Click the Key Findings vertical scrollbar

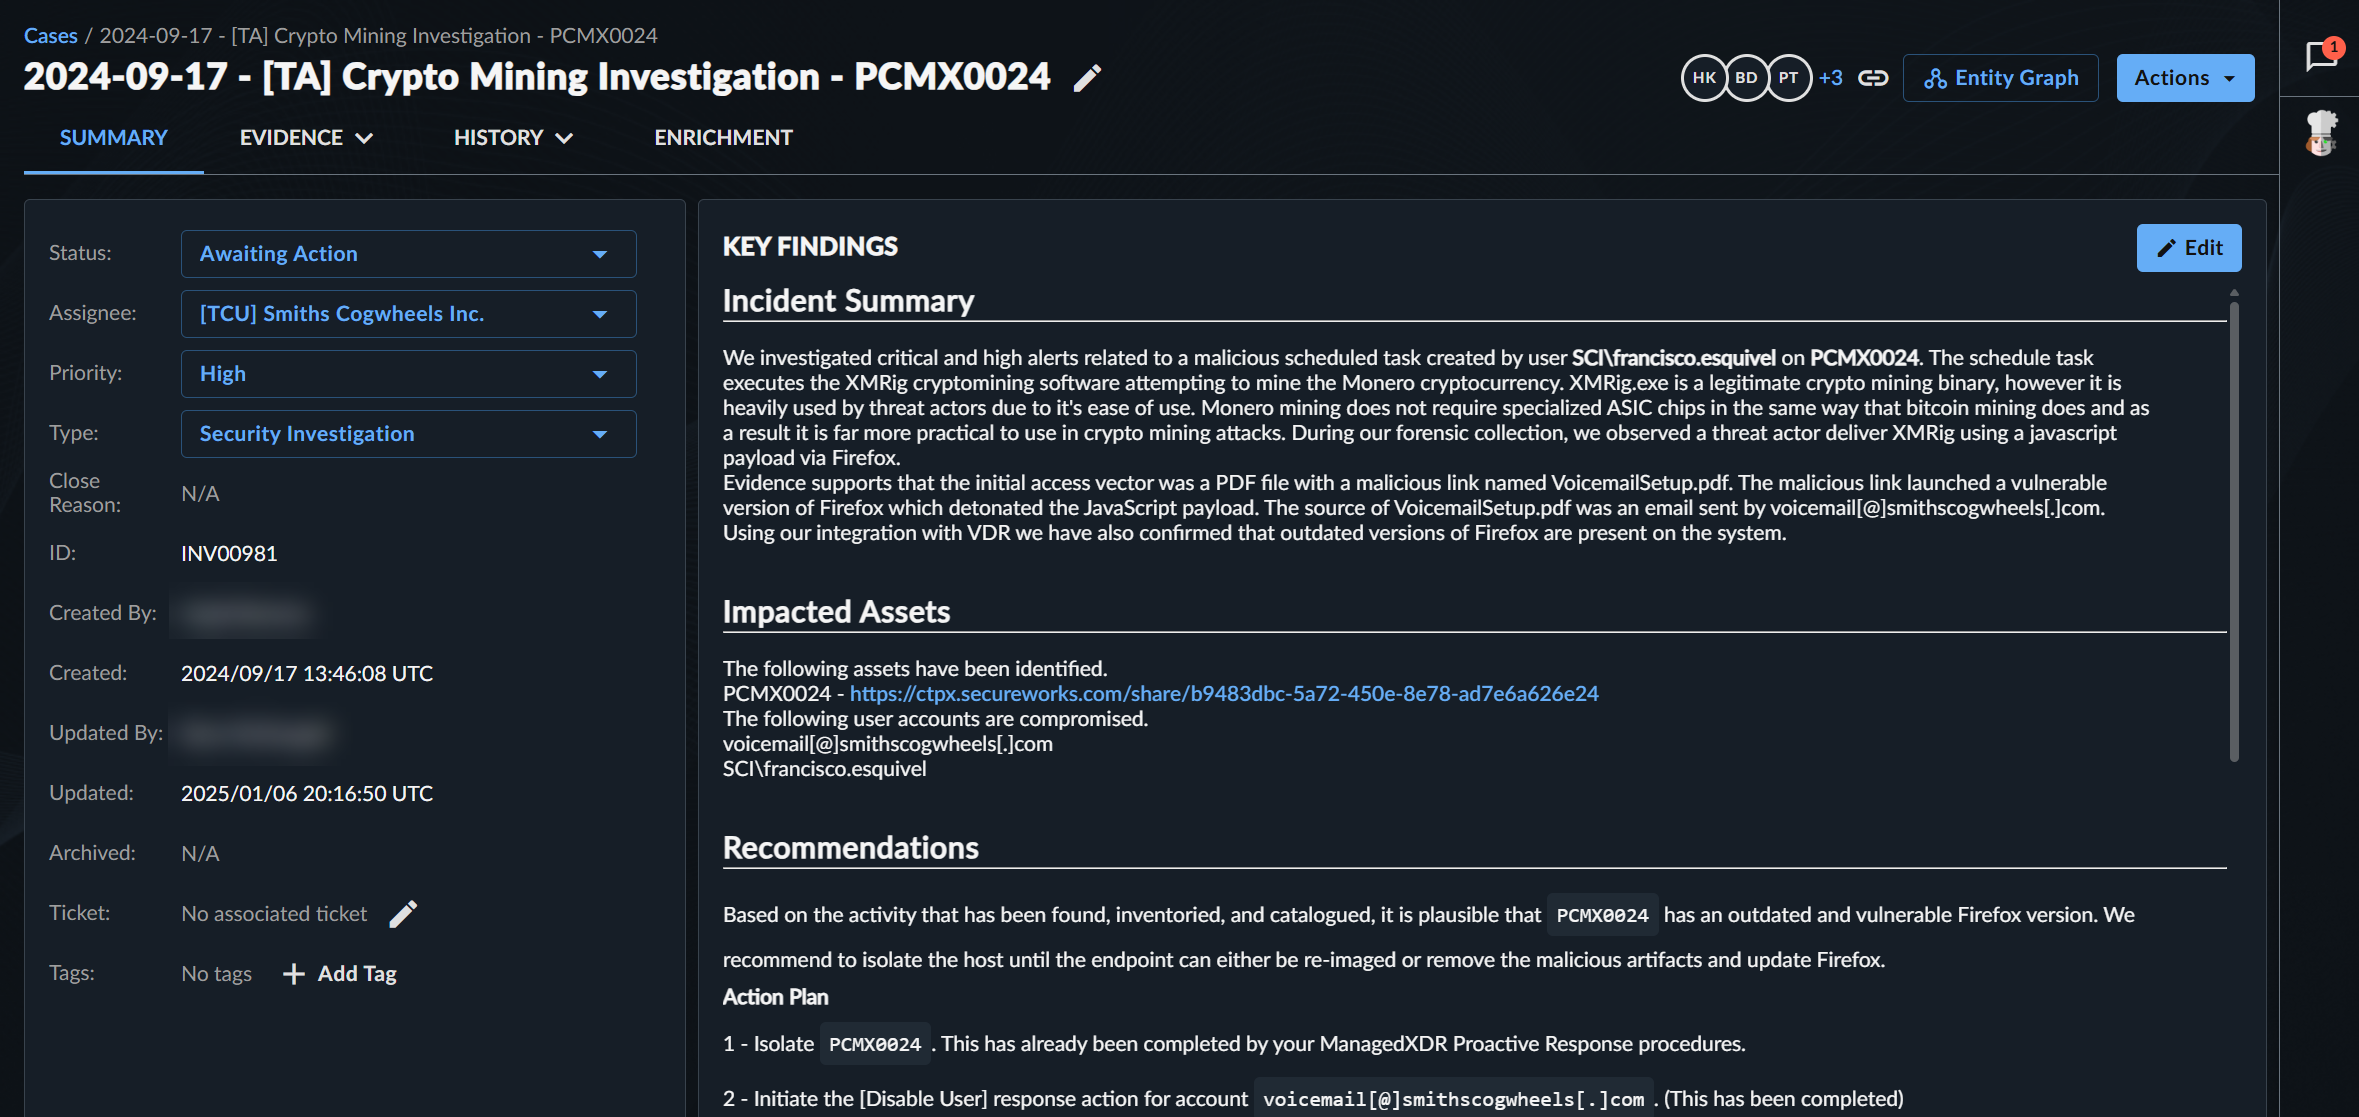point(2234,530)
